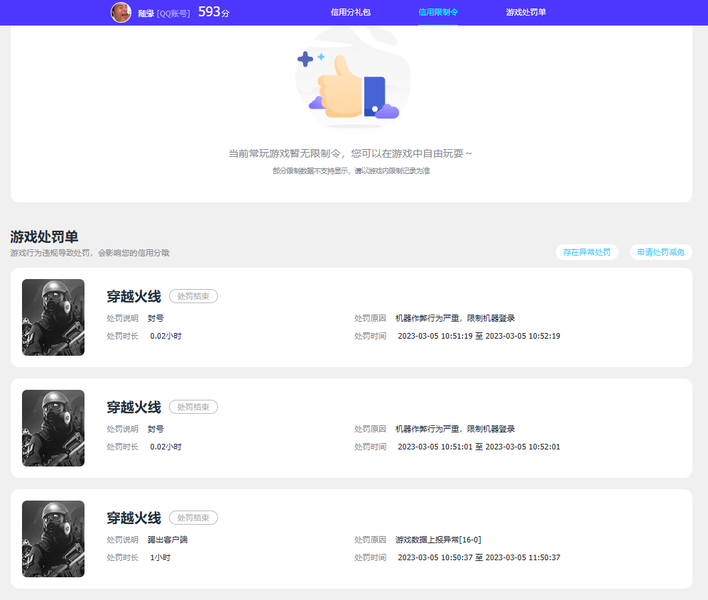Click 封号 description in 10:51:19 card
Screen dimensions: 708x600
point(156,318)
